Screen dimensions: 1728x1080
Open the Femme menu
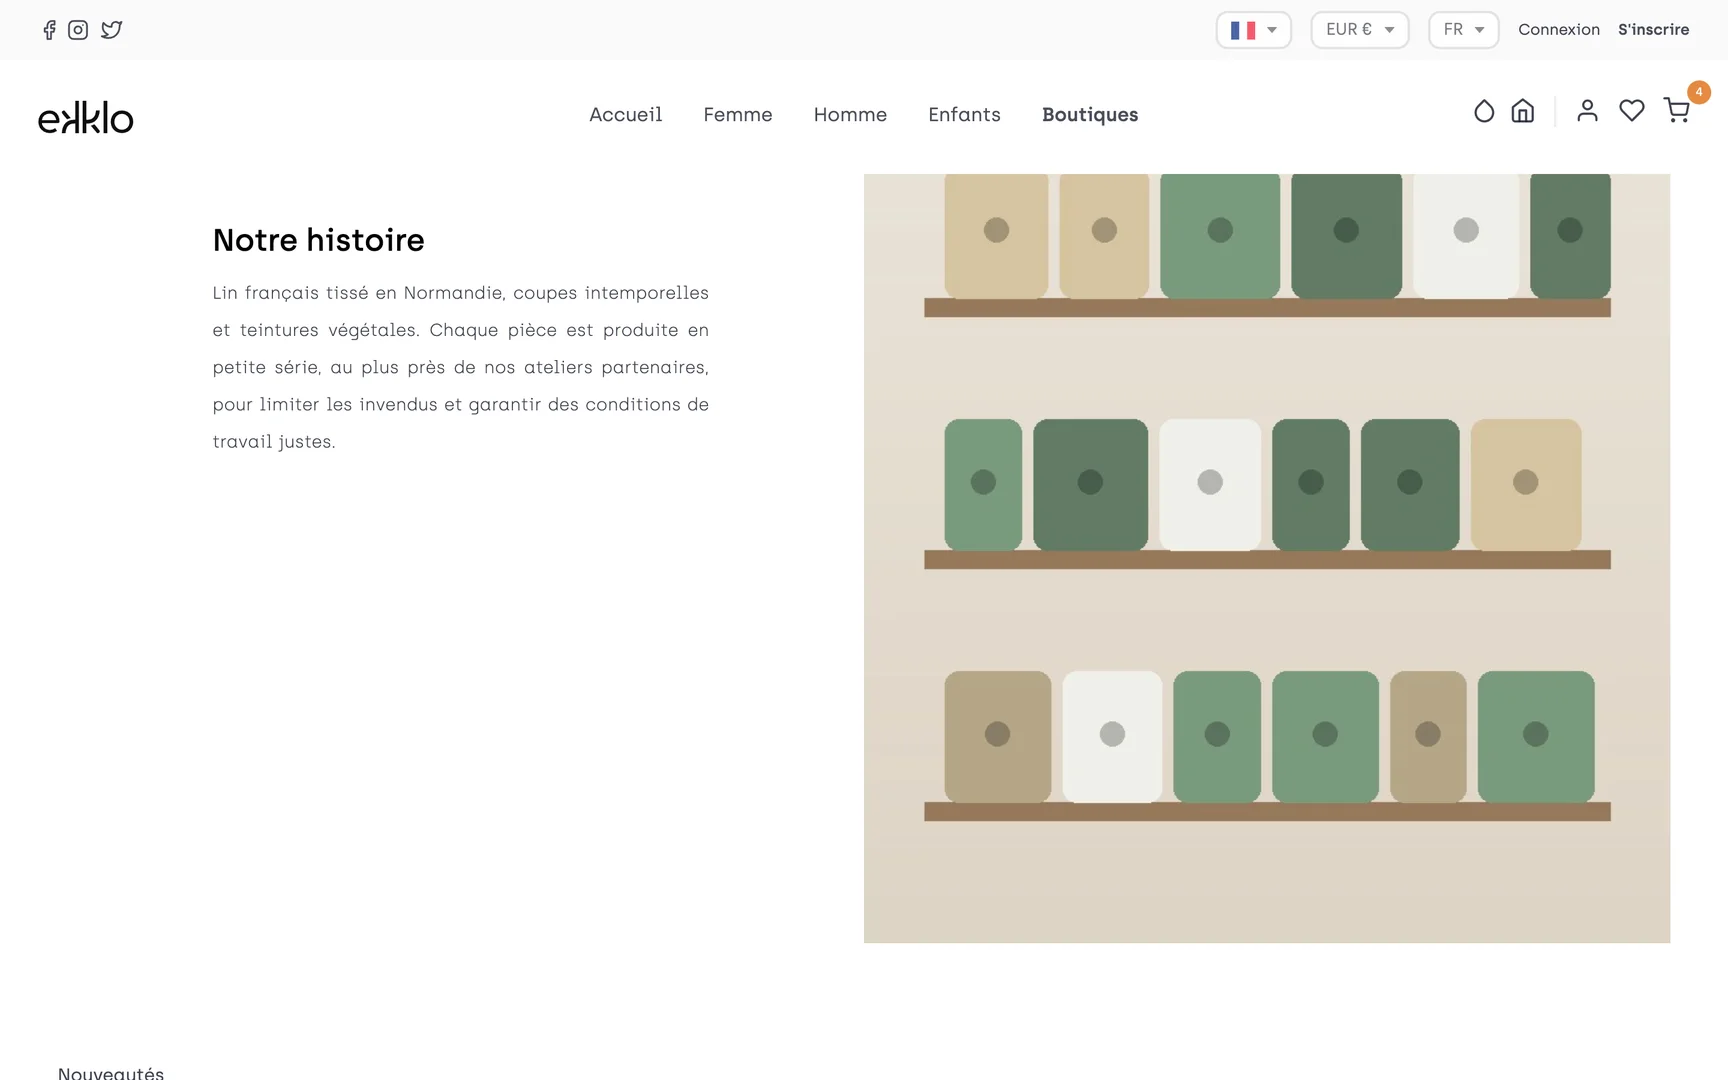click(738, 115)
